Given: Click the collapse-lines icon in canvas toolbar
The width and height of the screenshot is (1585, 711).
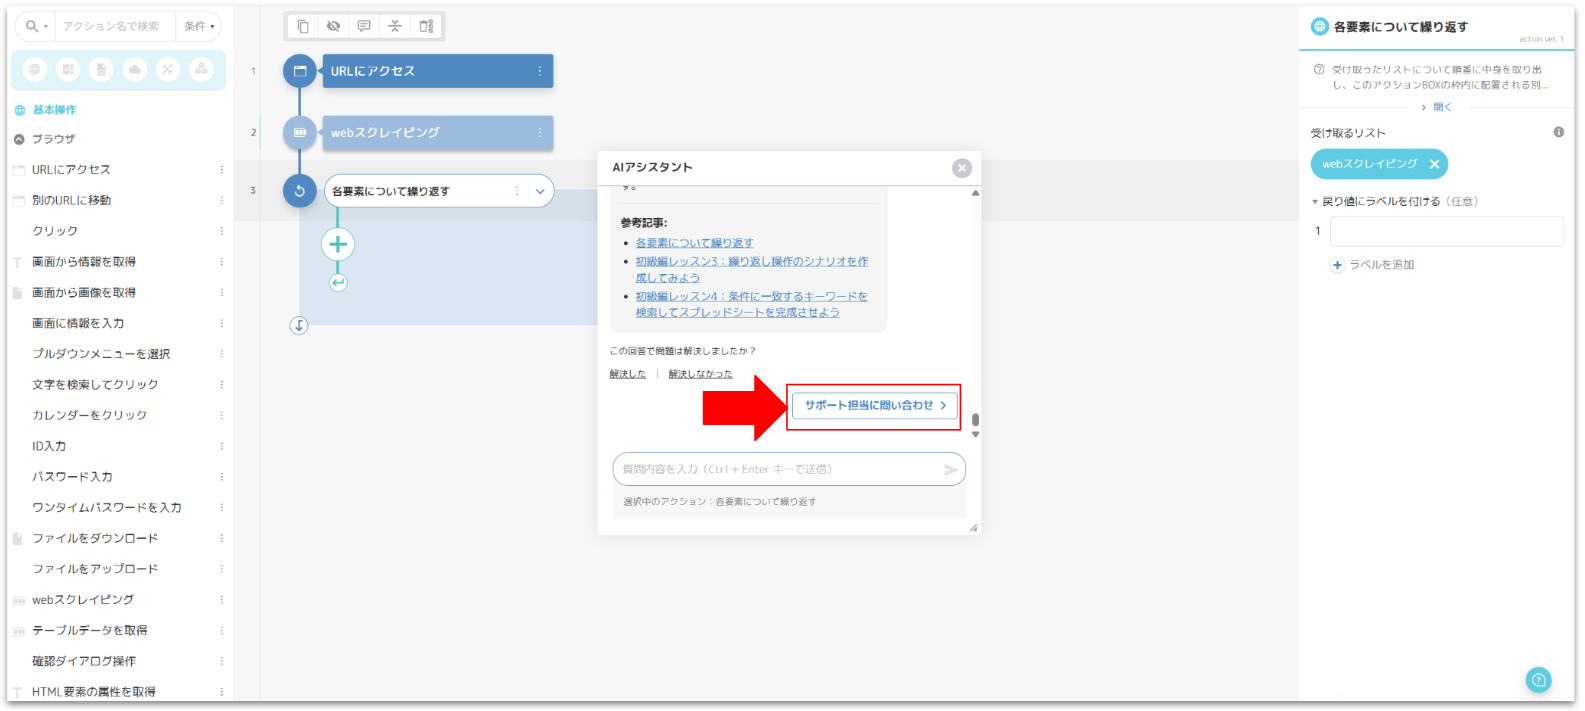Looking at the screenshot, I should [x=395, y=26].
